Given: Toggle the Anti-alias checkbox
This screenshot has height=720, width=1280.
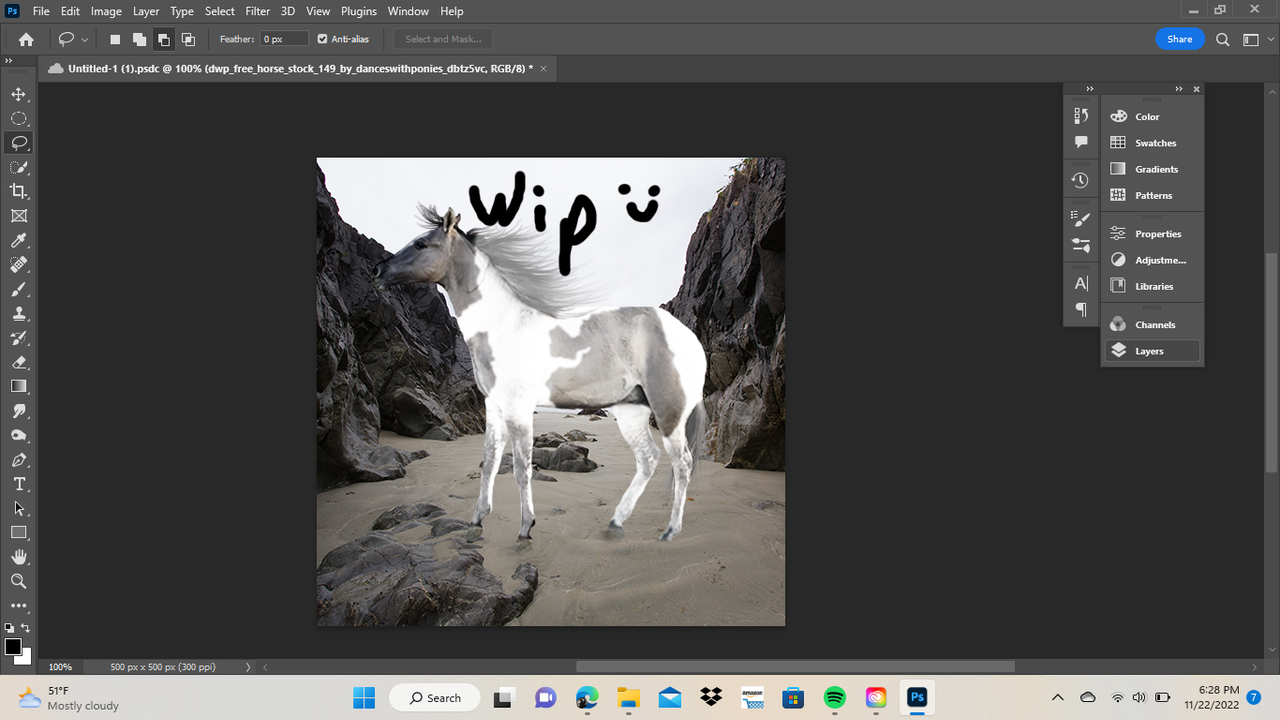Looking at the screenshot, I should pyautogui.click(x=322, y=39).
